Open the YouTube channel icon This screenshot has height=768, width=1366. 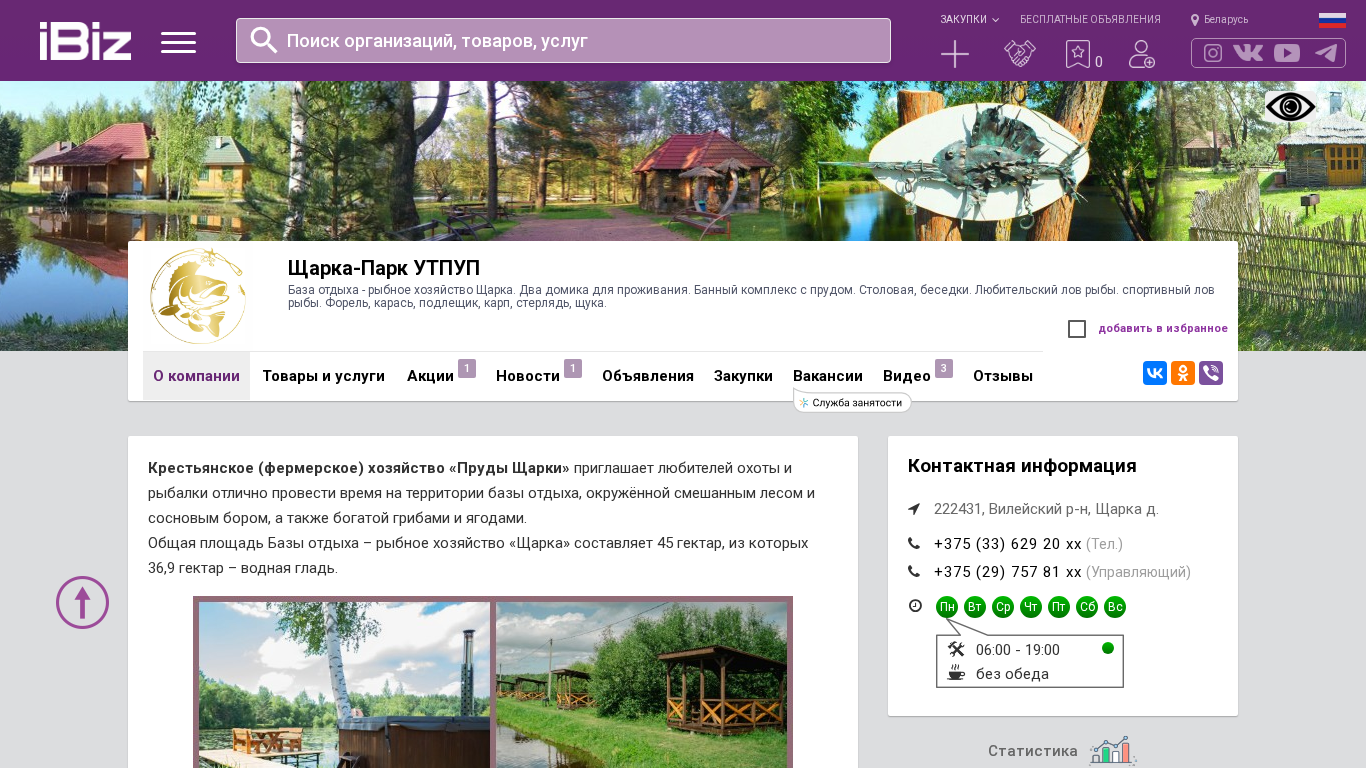1287,53
